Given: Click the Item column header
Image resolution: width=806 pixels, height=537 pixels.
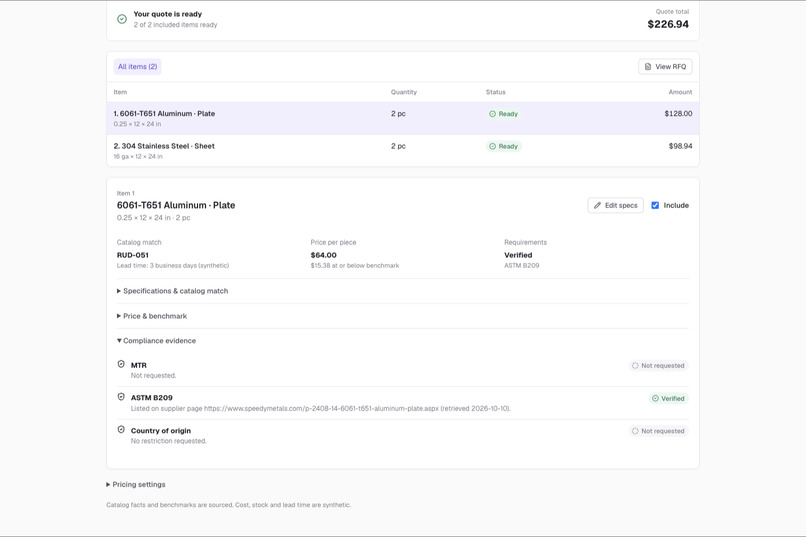Looking at the screenshot, I should (120, 92).
